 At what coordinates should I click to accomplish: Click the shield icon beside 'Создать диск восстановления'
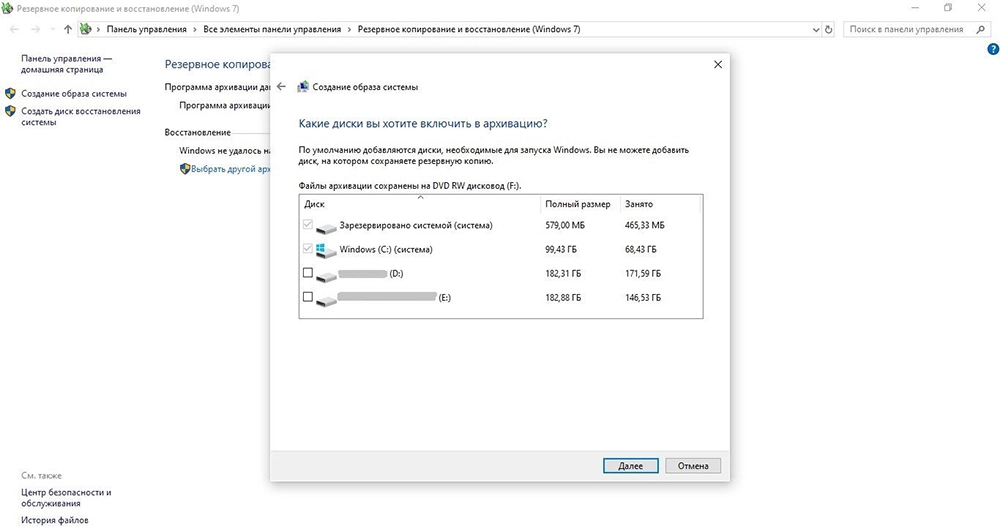(x=10, y=112)
